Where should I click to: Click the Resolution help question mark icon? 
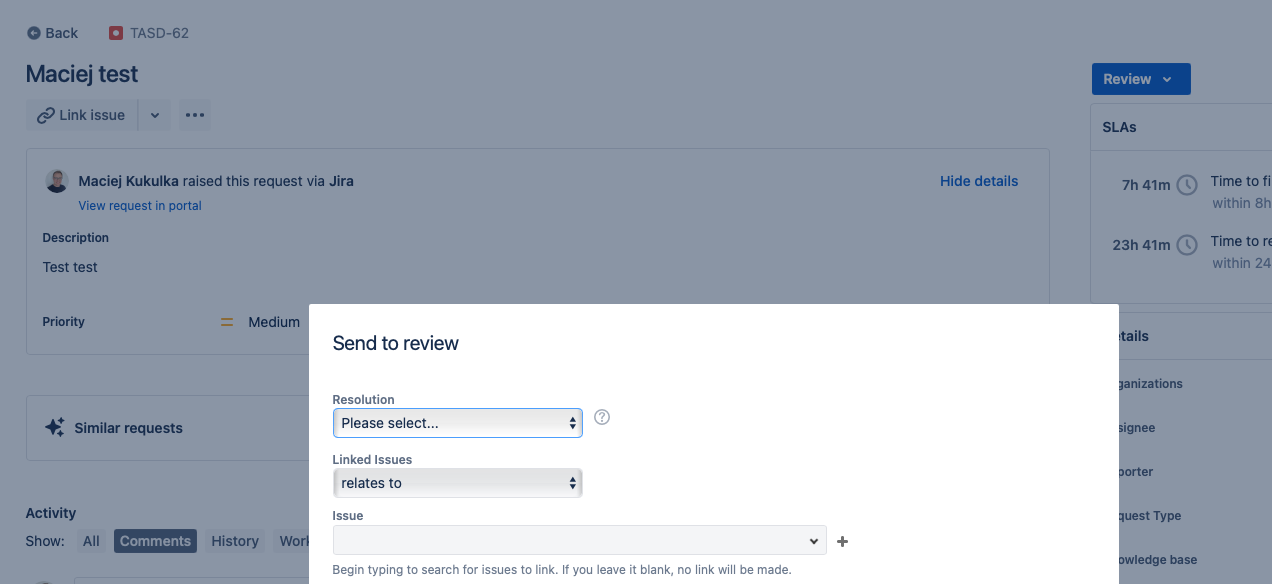pyautogui.click(x=602, y=417)
